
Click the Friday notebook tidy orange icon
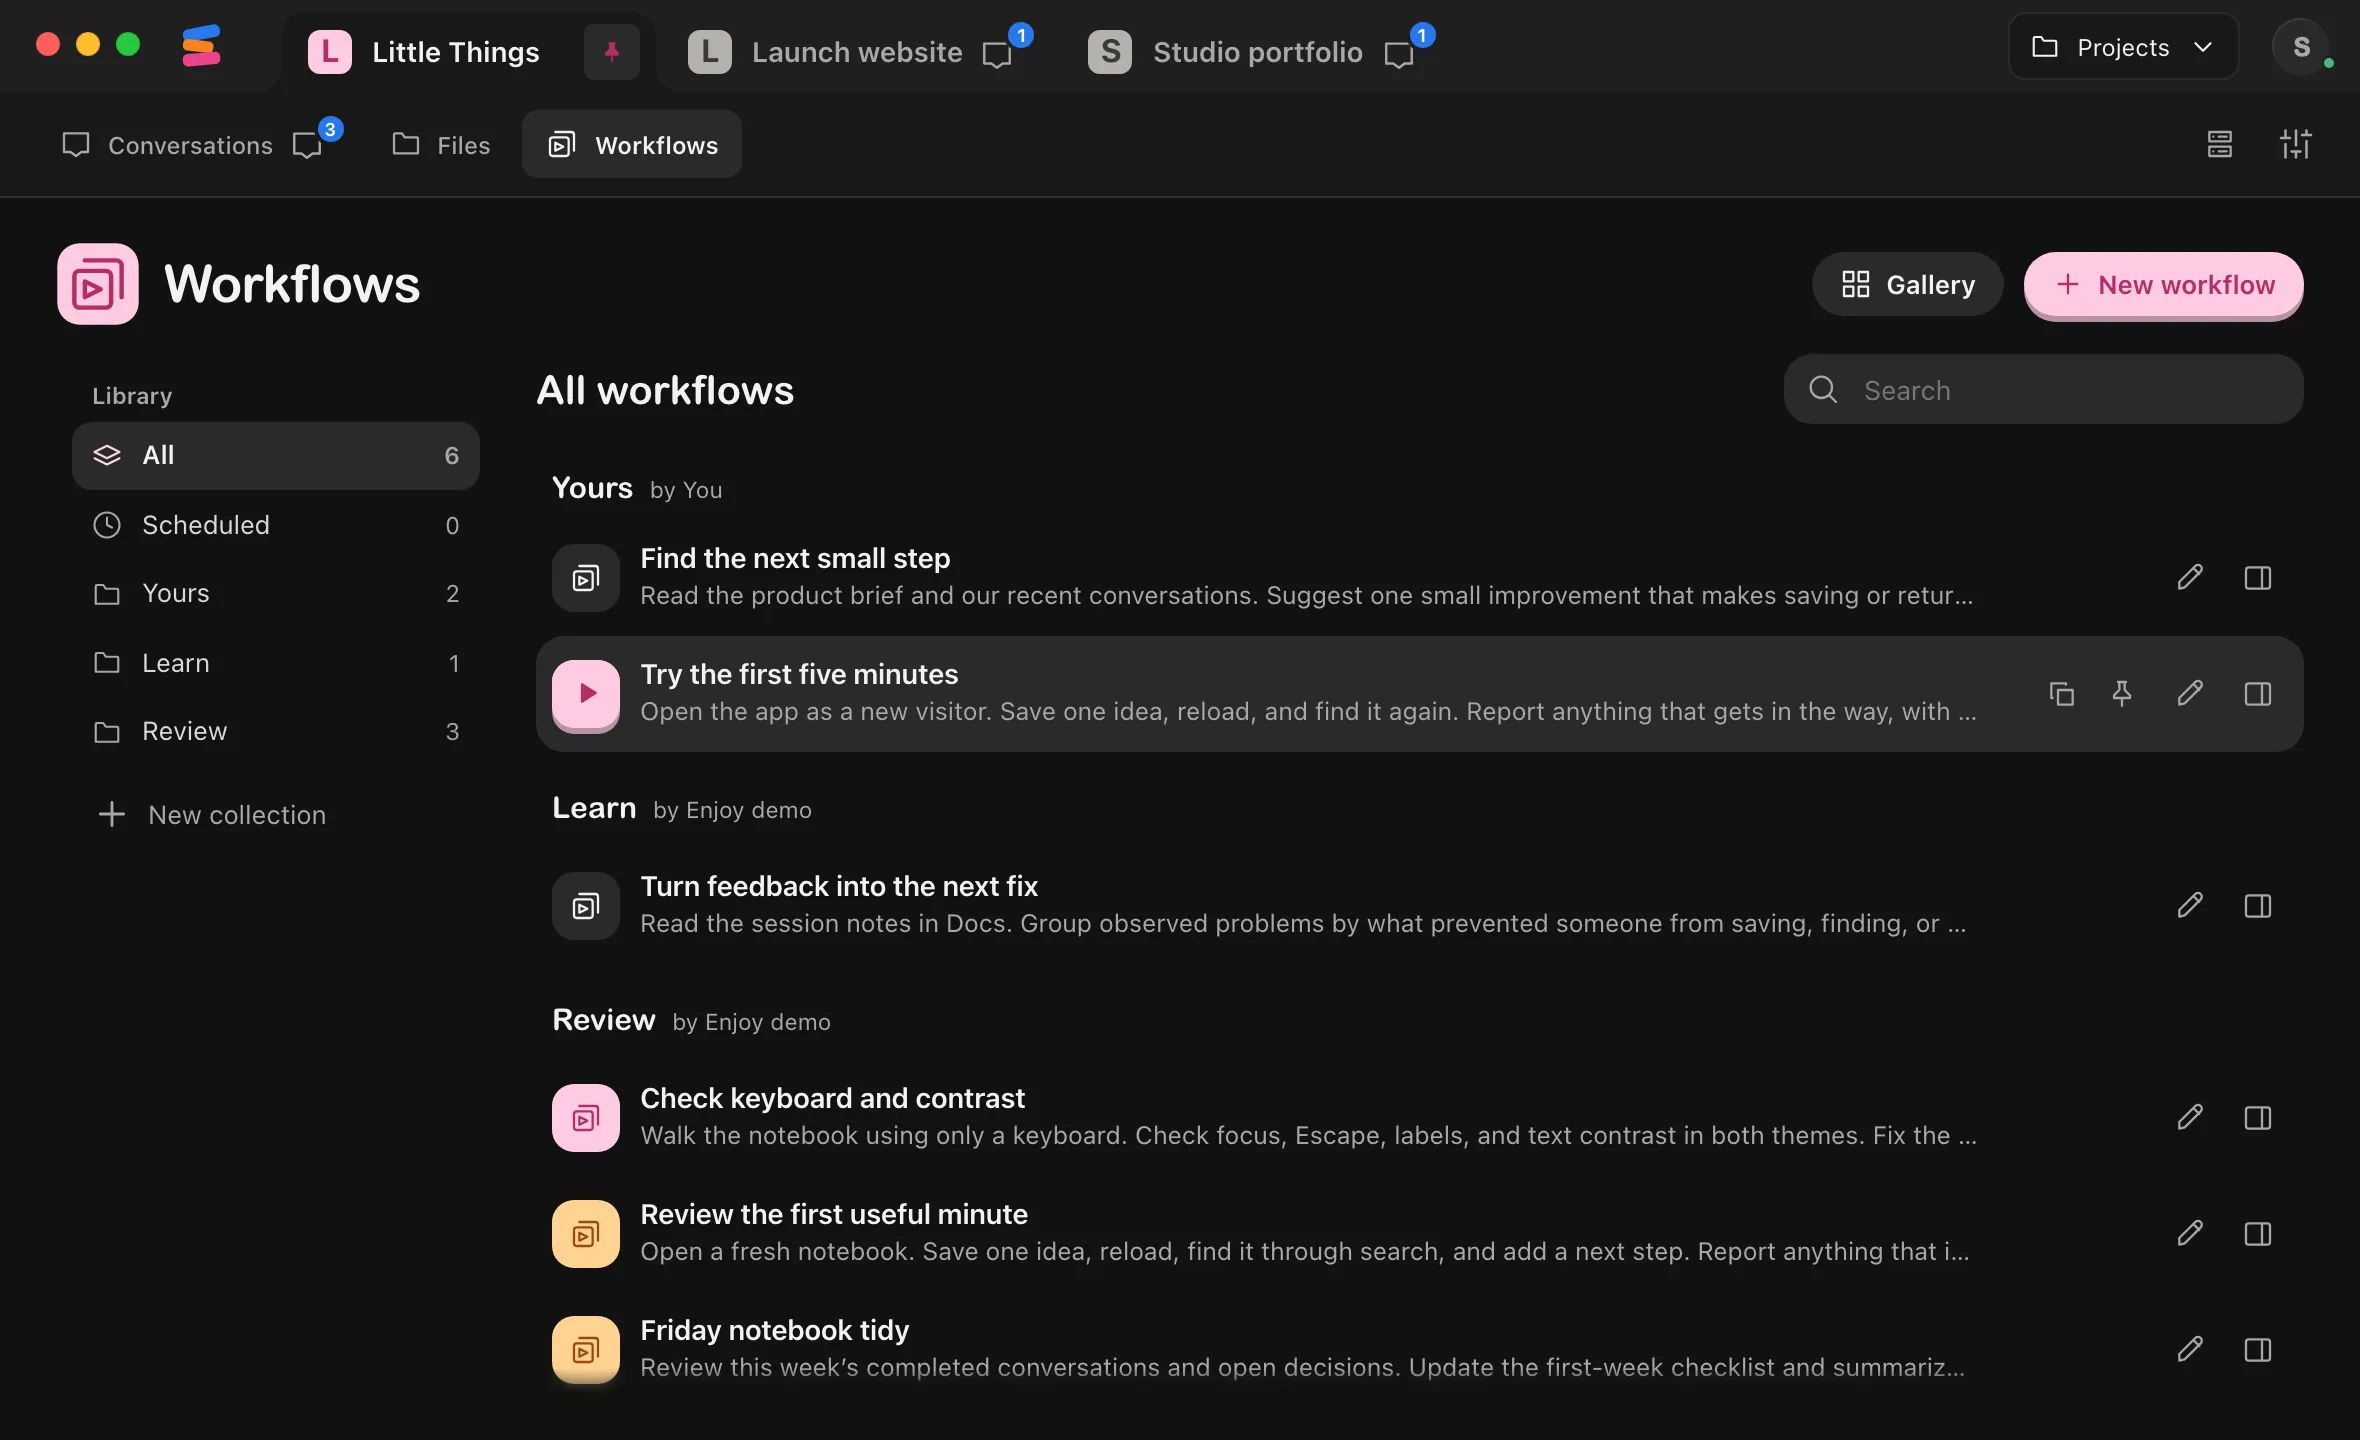coord(586,1349)
